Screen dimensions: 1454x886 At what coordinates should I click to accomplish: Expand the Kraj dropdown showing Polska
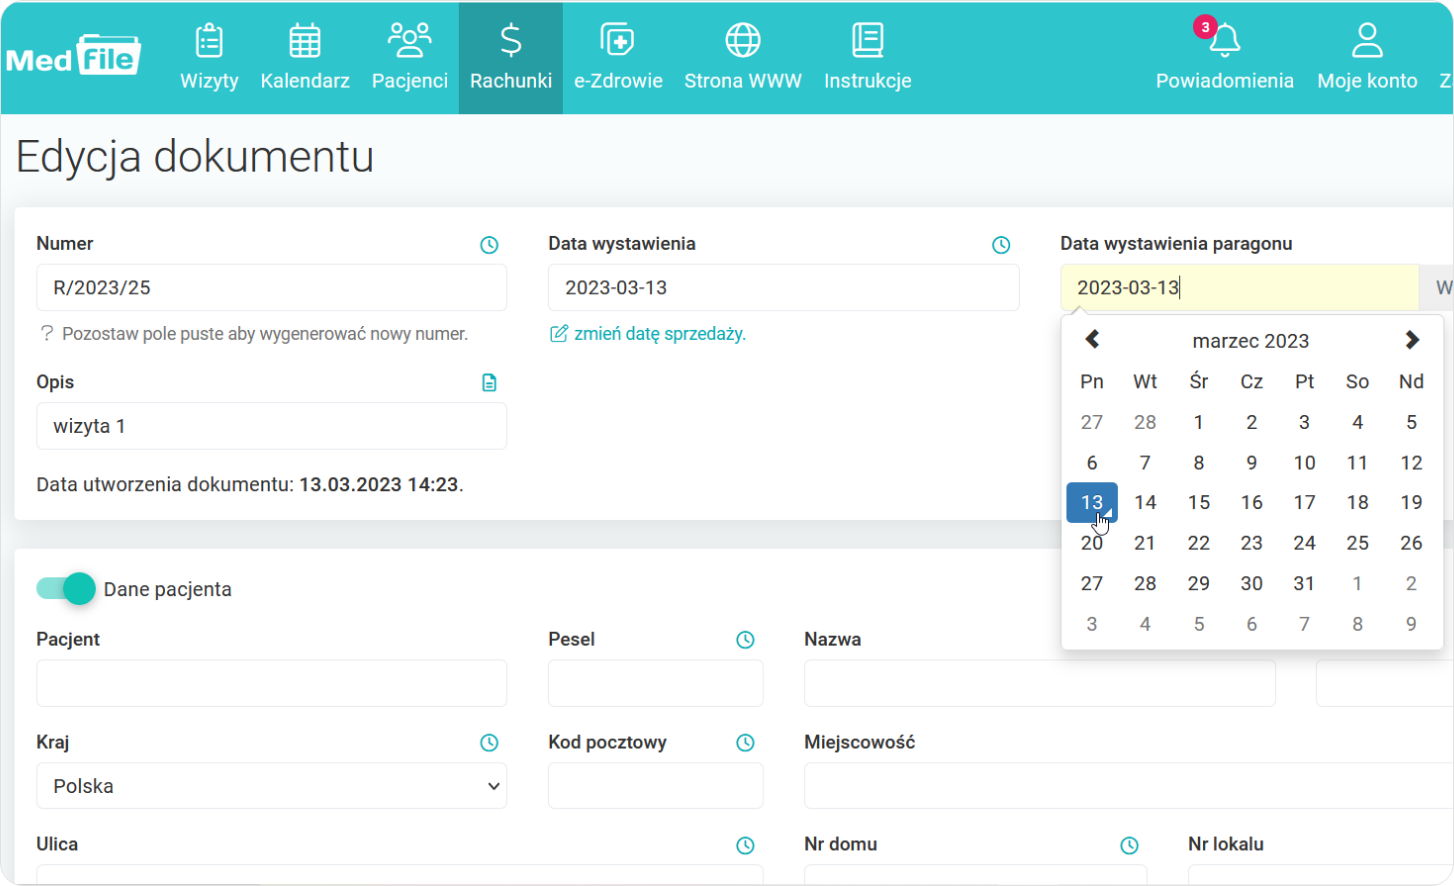(271, 786)
